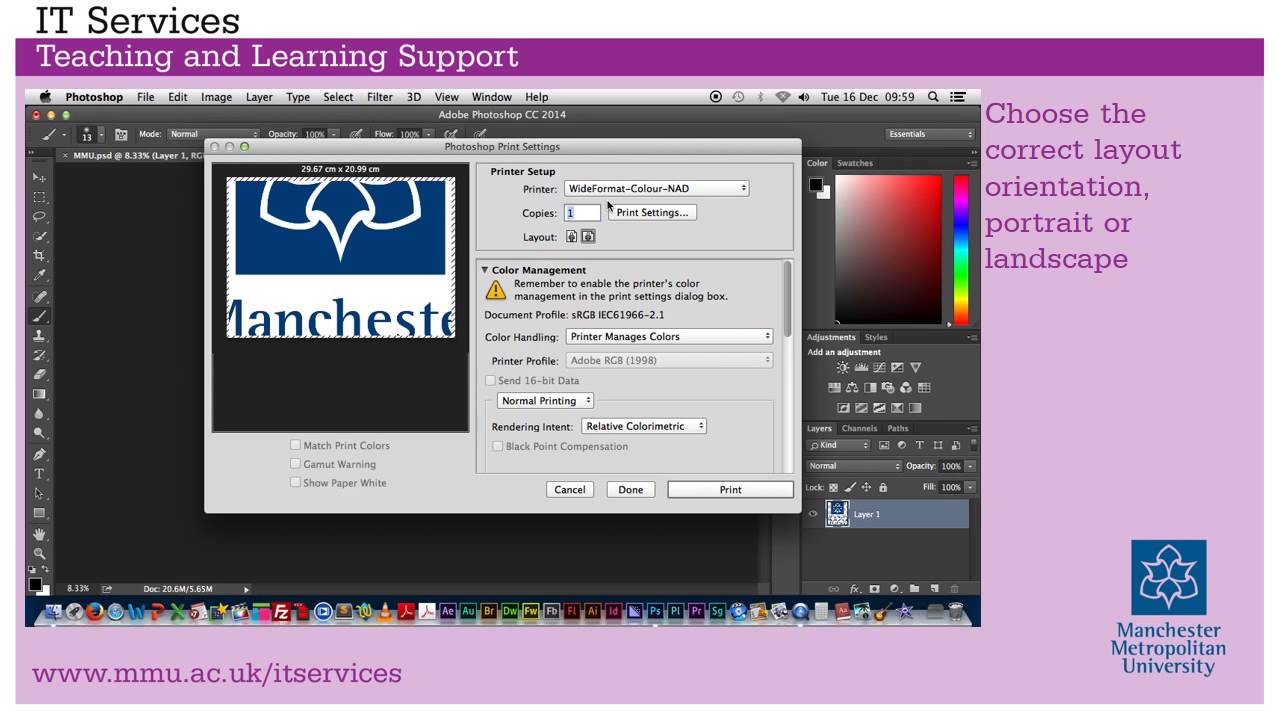Click the lock all layer icon
This screenshot has width=1280, height=720.
[x=882, y=487]
